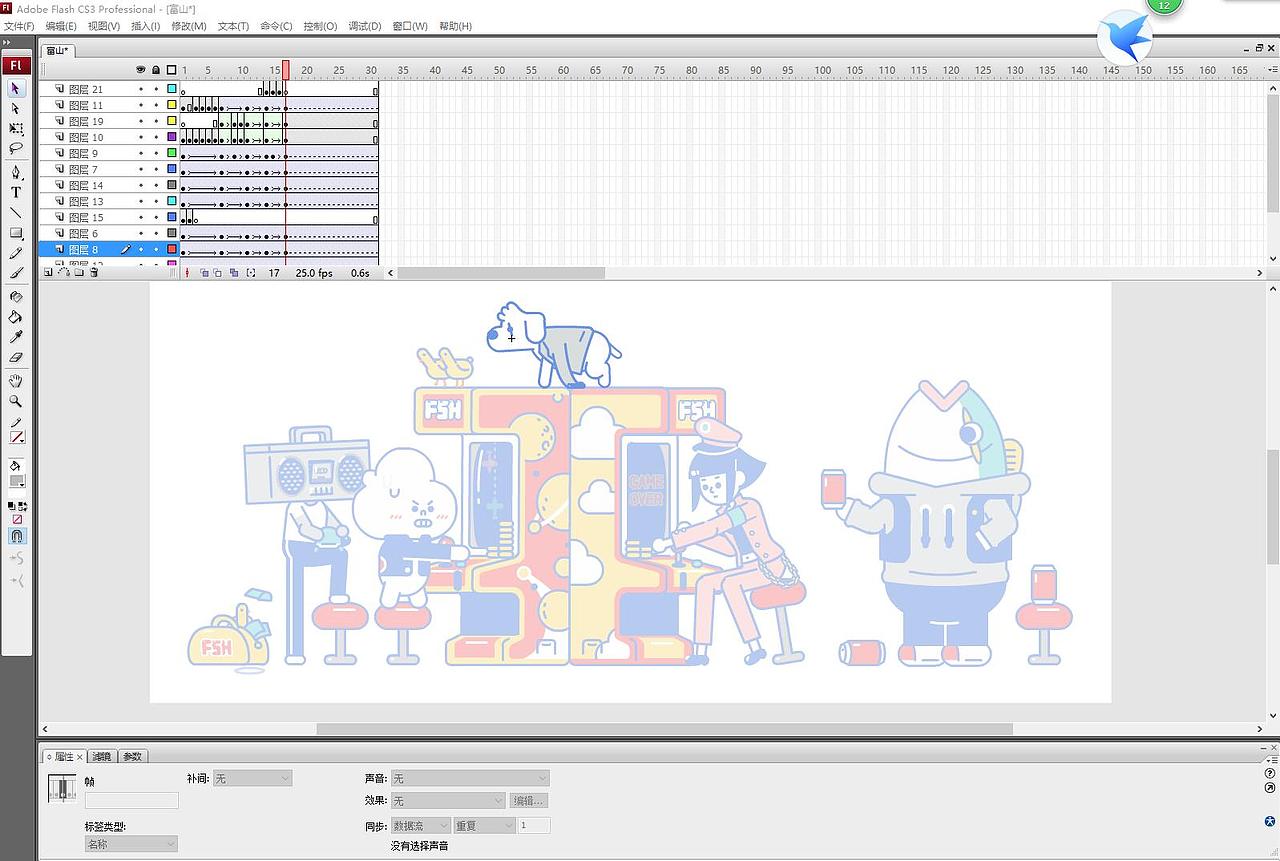Select the Pen tool
The height and width of the screenshot is (861, 1280).
(x=16, y=172)
